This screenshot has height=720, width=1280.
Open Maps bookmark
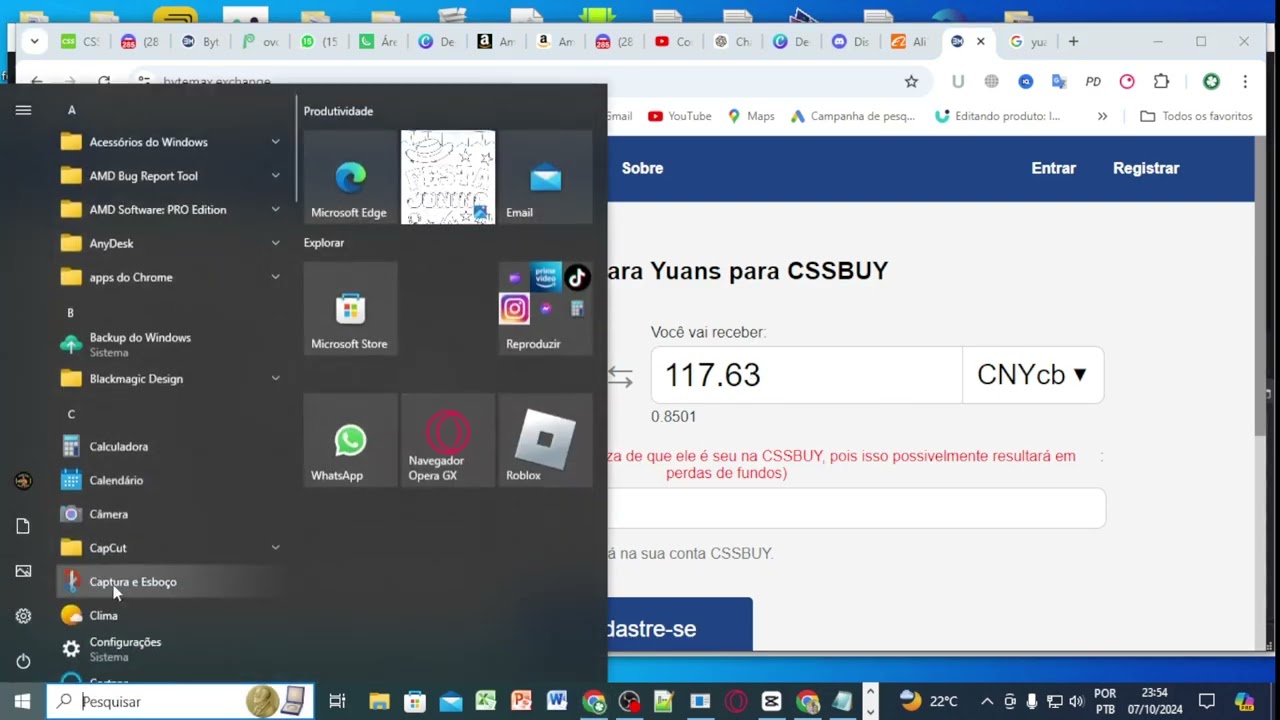coord(751,116)
